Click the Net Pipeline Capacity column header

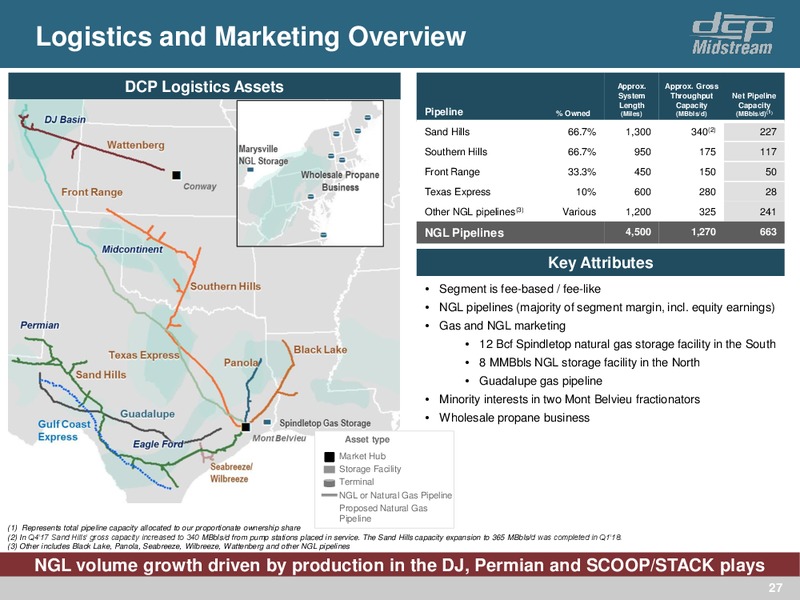pyautogui.click(x=754, y=105)
